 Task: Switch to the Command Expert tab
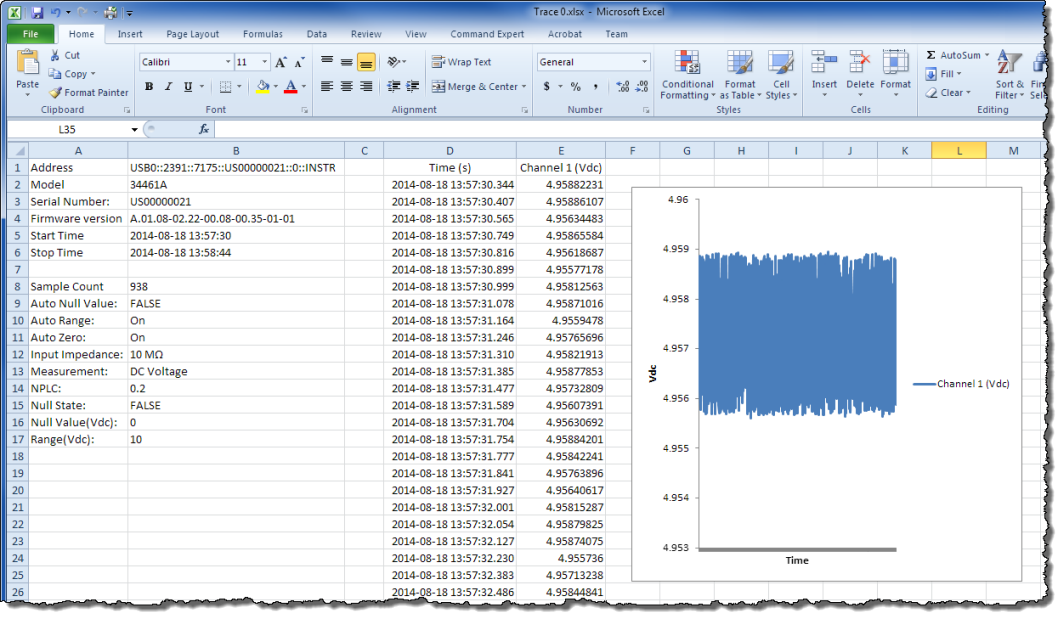pos(487,34)
